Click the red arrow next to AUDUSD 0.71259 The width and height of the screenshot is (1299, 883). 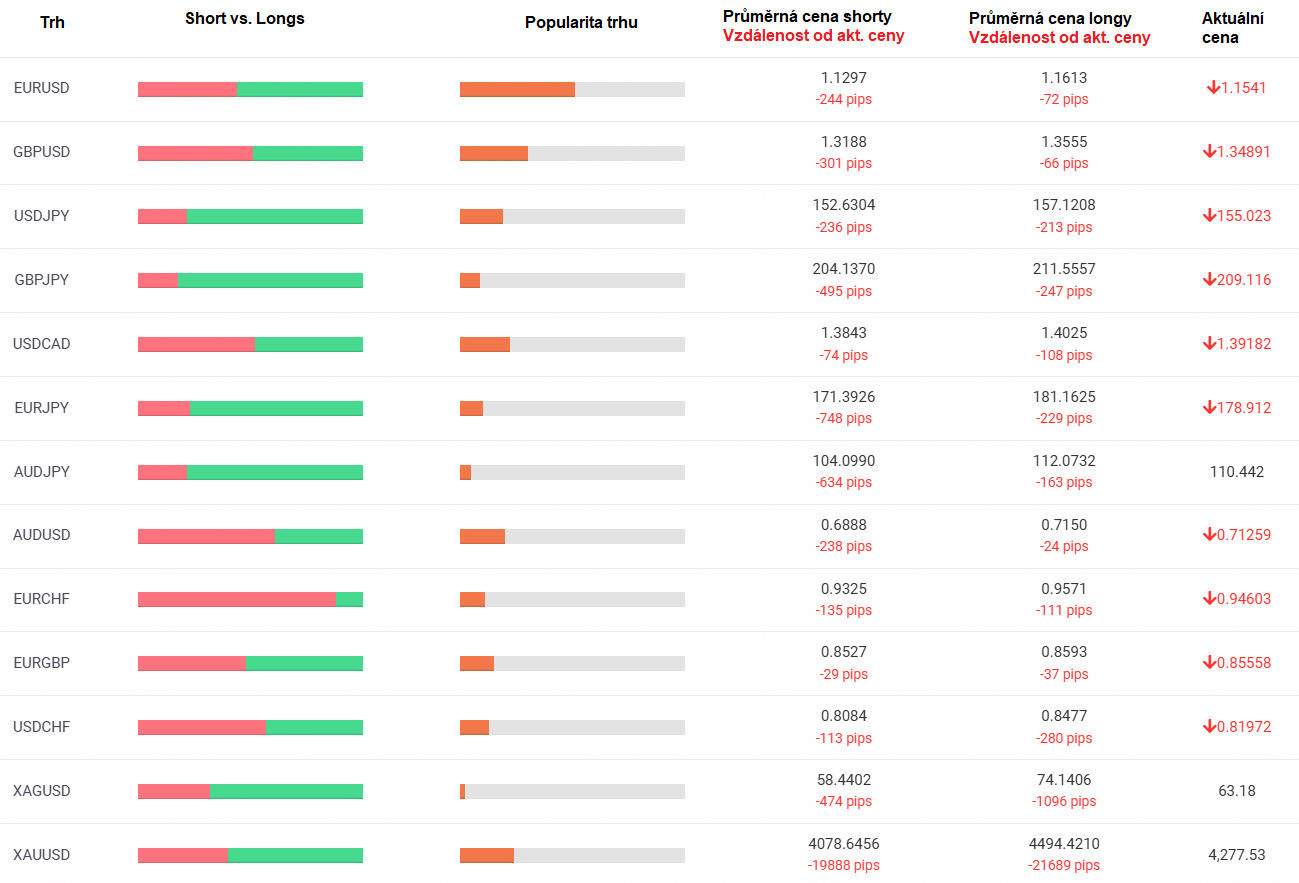(x=1209, y=535)
